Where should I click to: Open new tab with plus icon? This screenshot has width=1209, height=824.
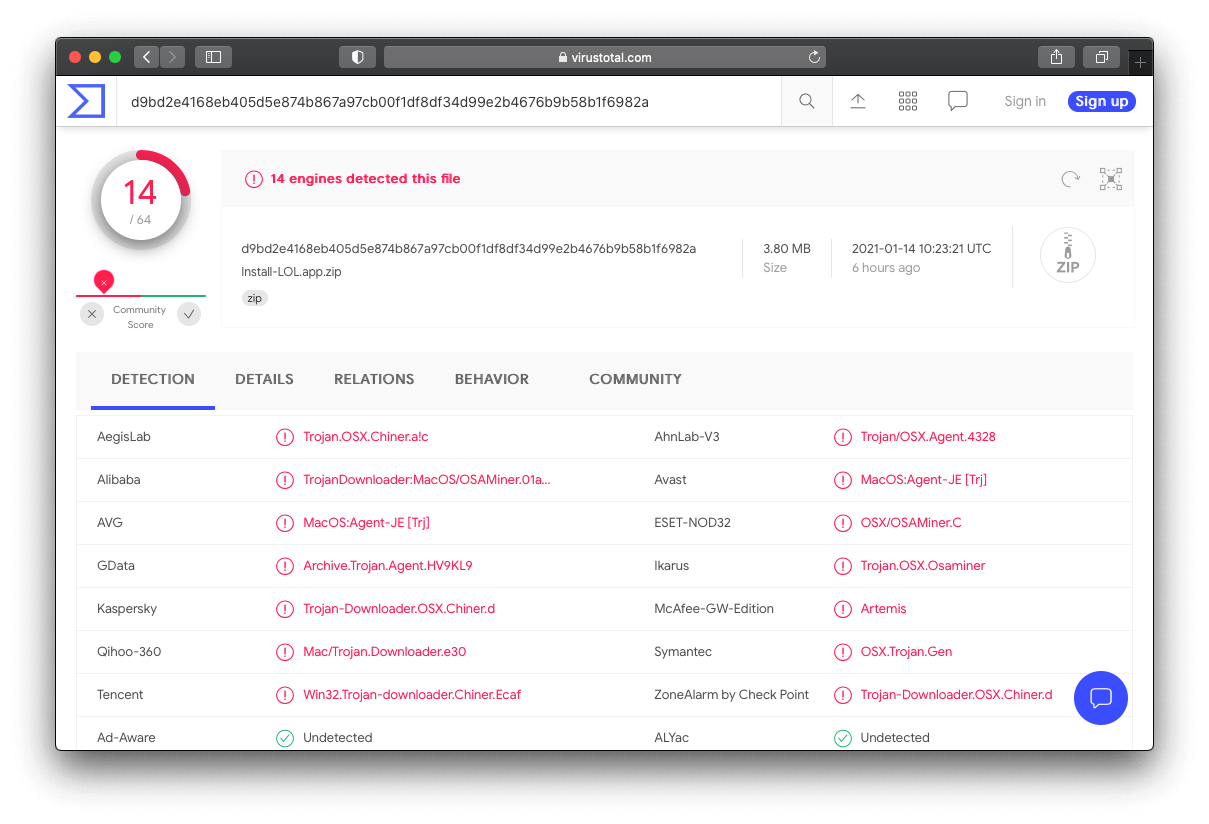[1140, 62]
